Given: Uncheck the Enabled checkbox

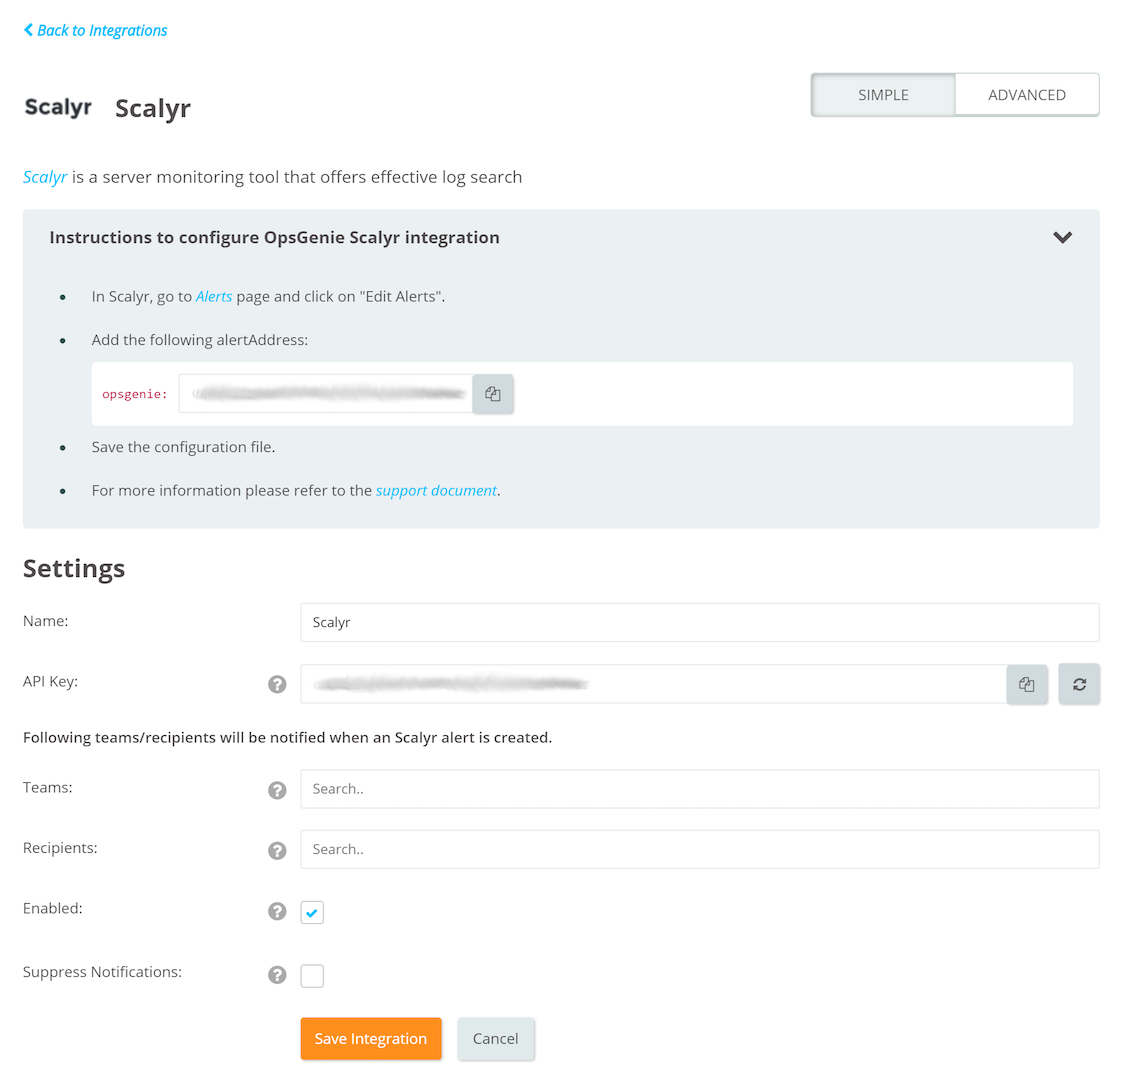Looking at the screenshot, I should (x=312, y=912).
